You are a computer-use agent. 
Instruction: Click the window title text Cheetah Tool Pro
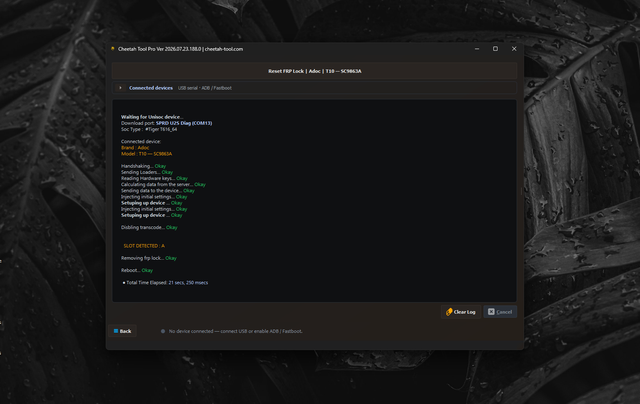point(180,49)
